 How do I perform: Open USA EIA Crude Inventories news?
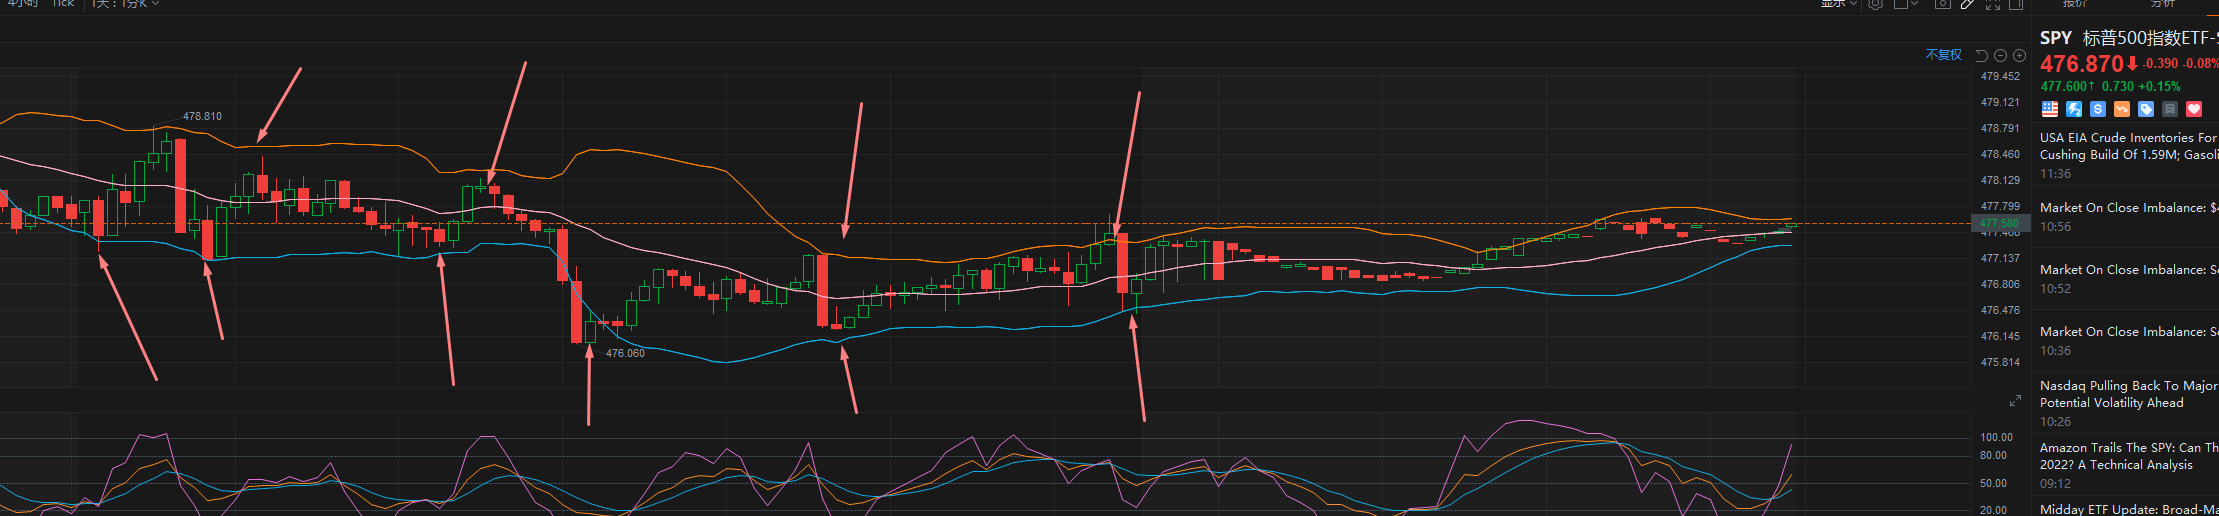(2129, 146)
